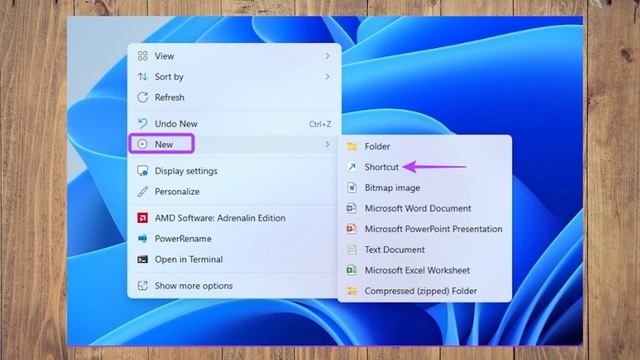
Task: Click the PowerPoint Presentation icon
Action: (x=351, y=229)
